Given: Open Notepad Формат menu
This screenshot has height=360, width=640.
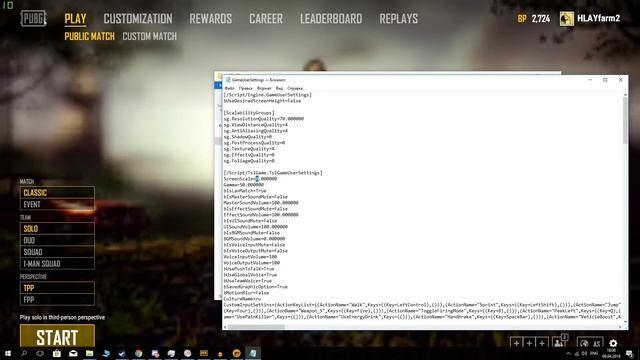Looking at the screenshot, I should tap(264, 88).
